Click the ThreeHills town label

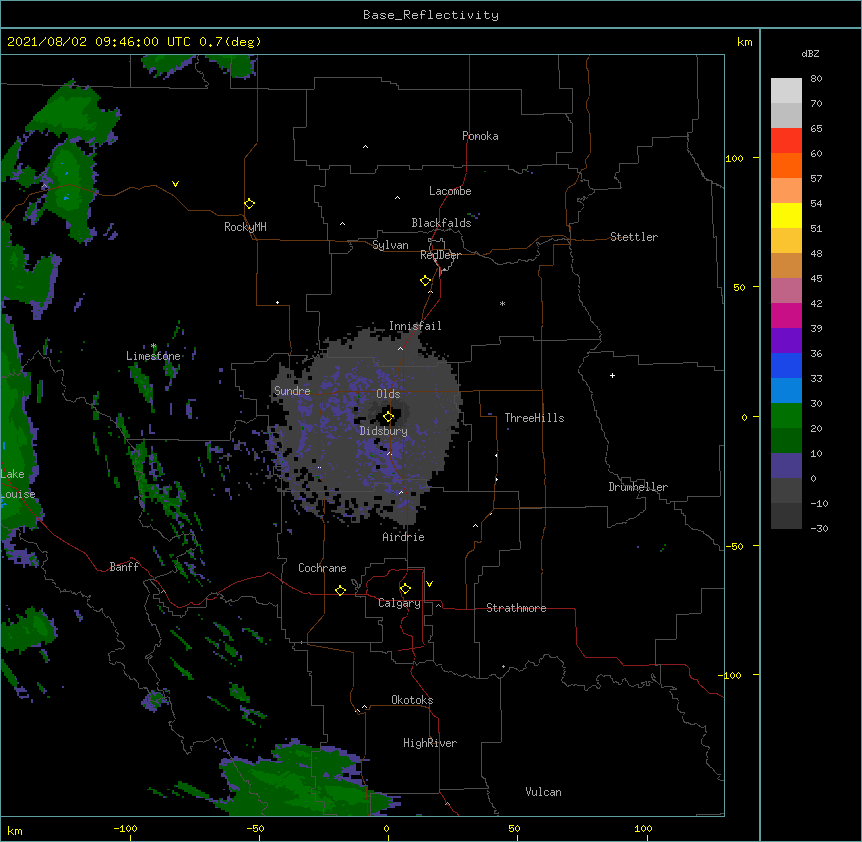(x=534, y=418)
